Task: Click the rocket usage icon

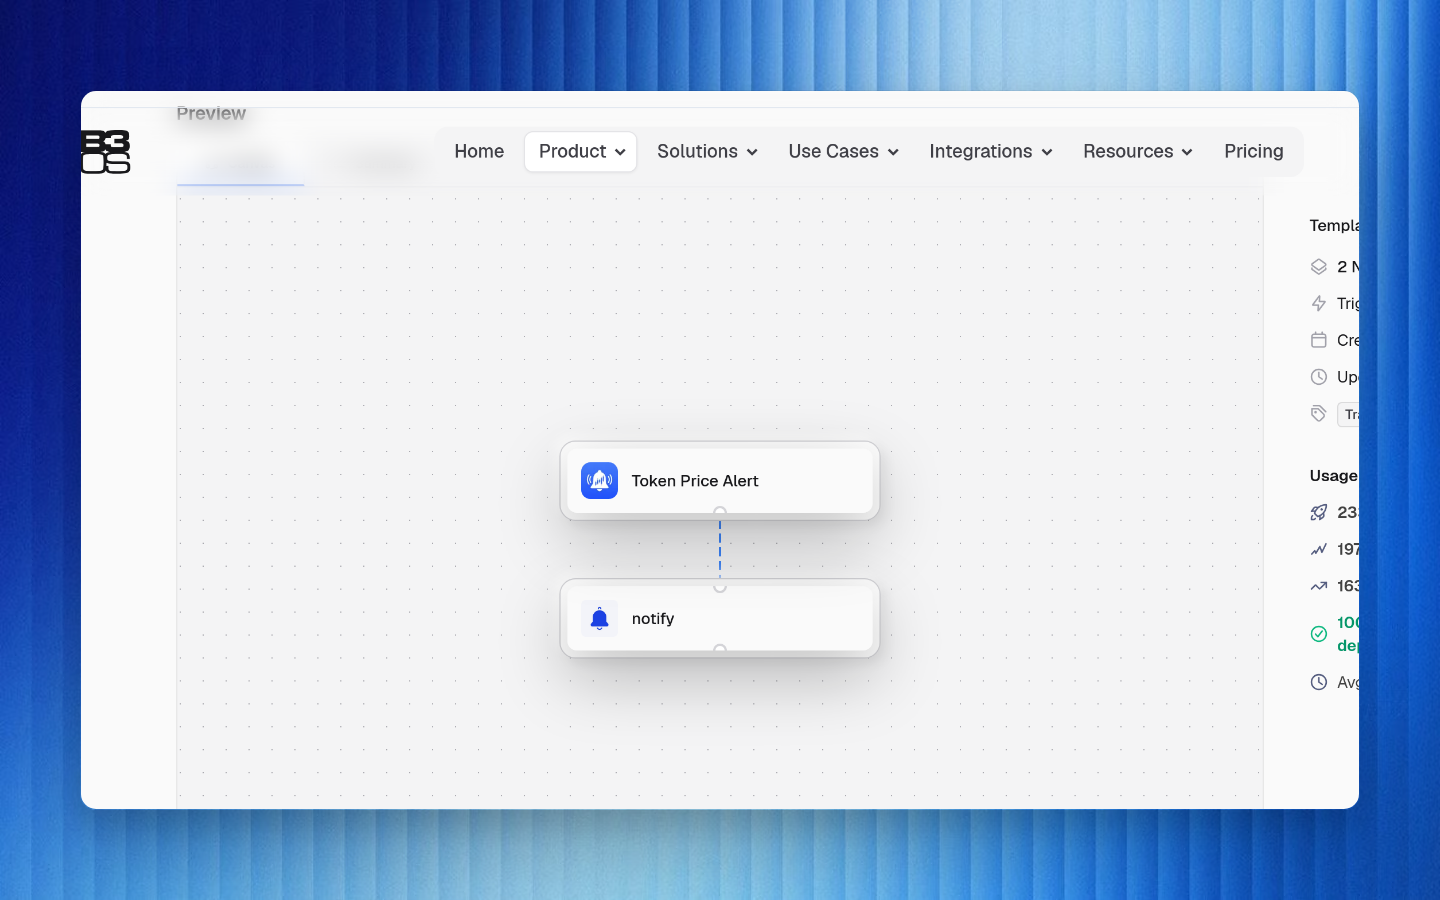Action: pyautogui.click(x=1319, y=513)
